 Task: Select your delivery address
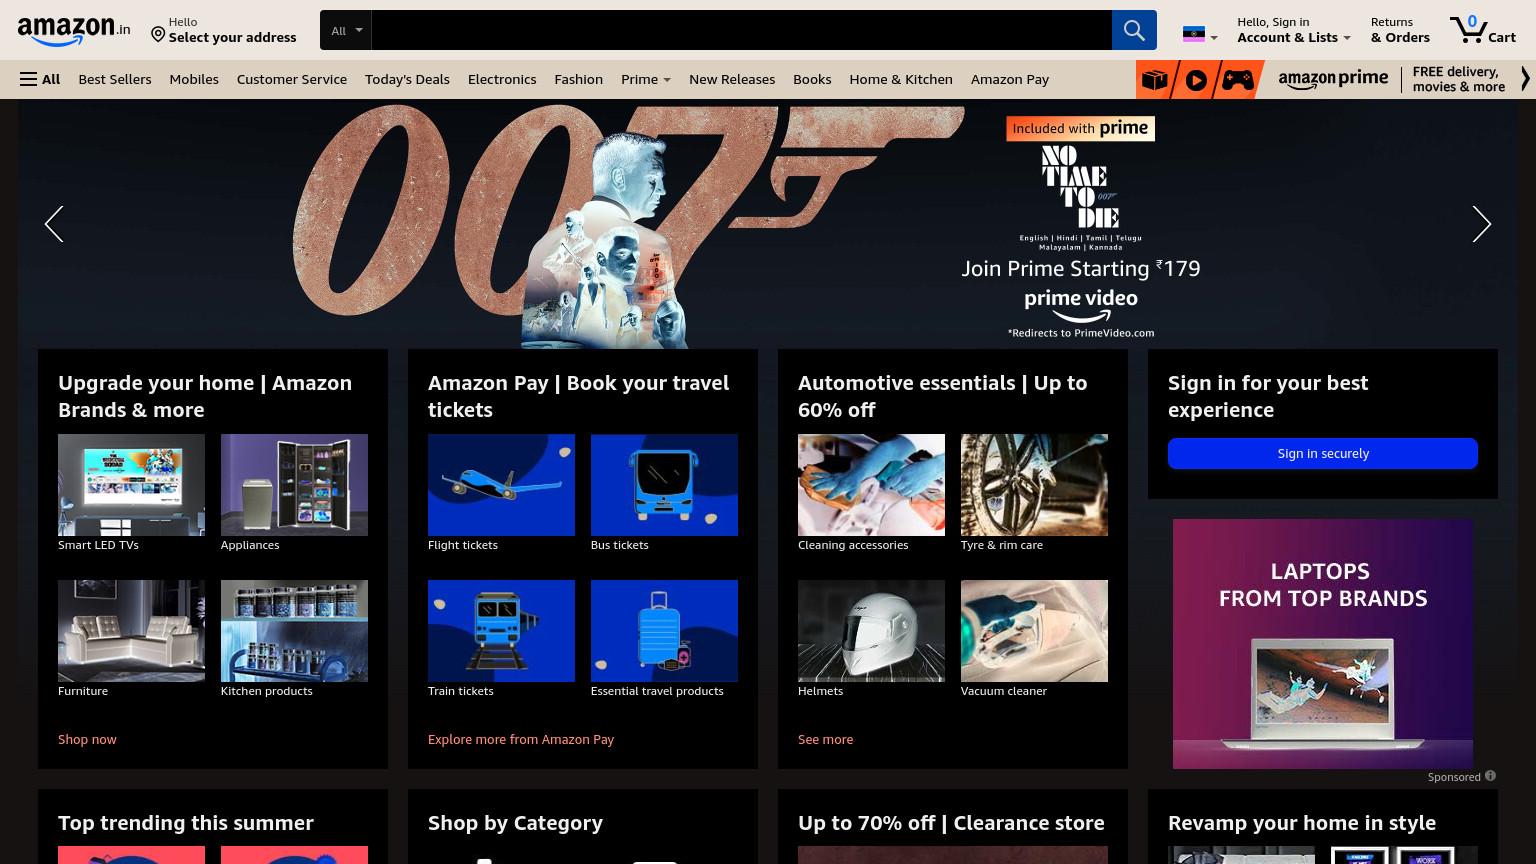224,30
